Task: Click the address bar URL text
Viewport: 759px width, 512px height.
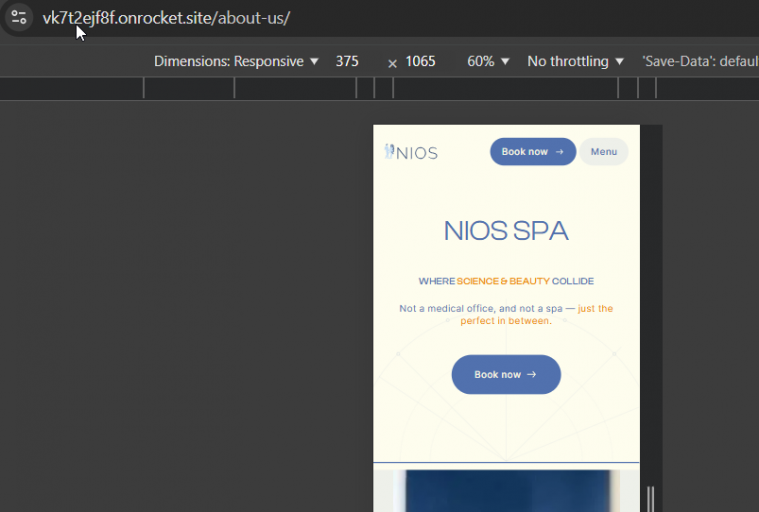Action: tap(166, 18)
